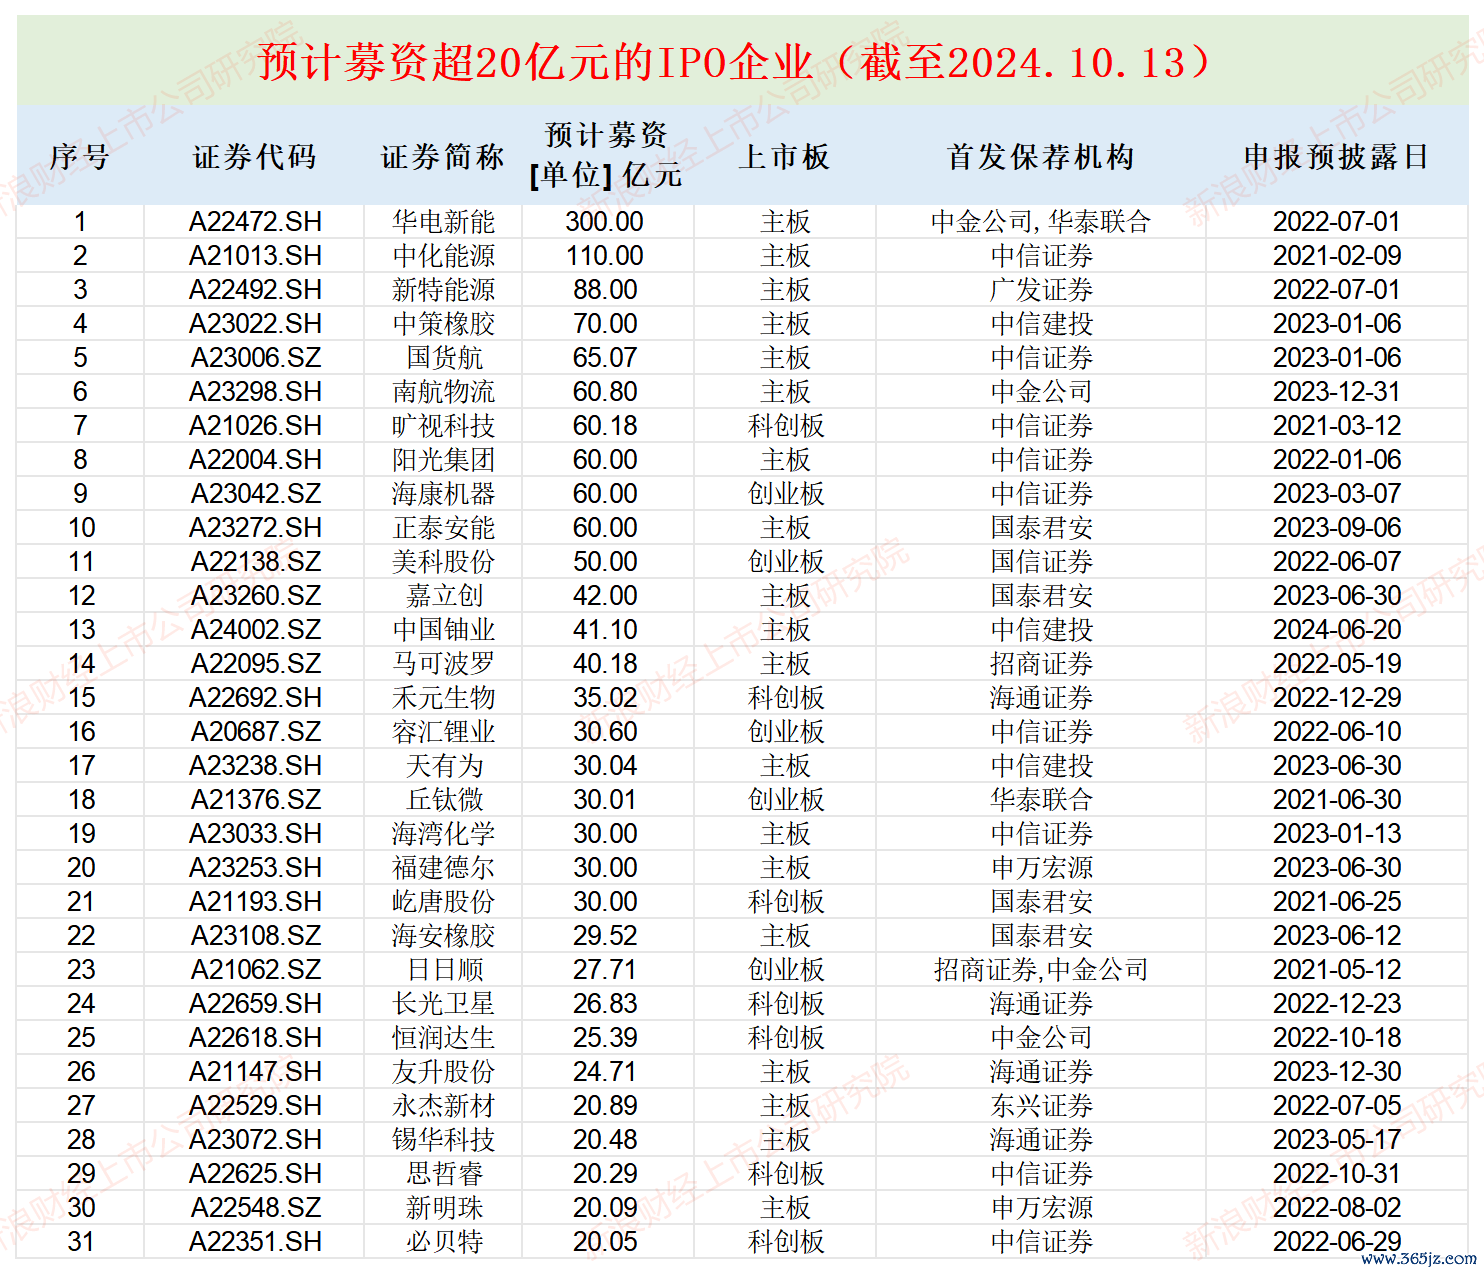Click the 证券简称 column header
The width and height of the screenshot is (1484, 1274).
point(443,157)
